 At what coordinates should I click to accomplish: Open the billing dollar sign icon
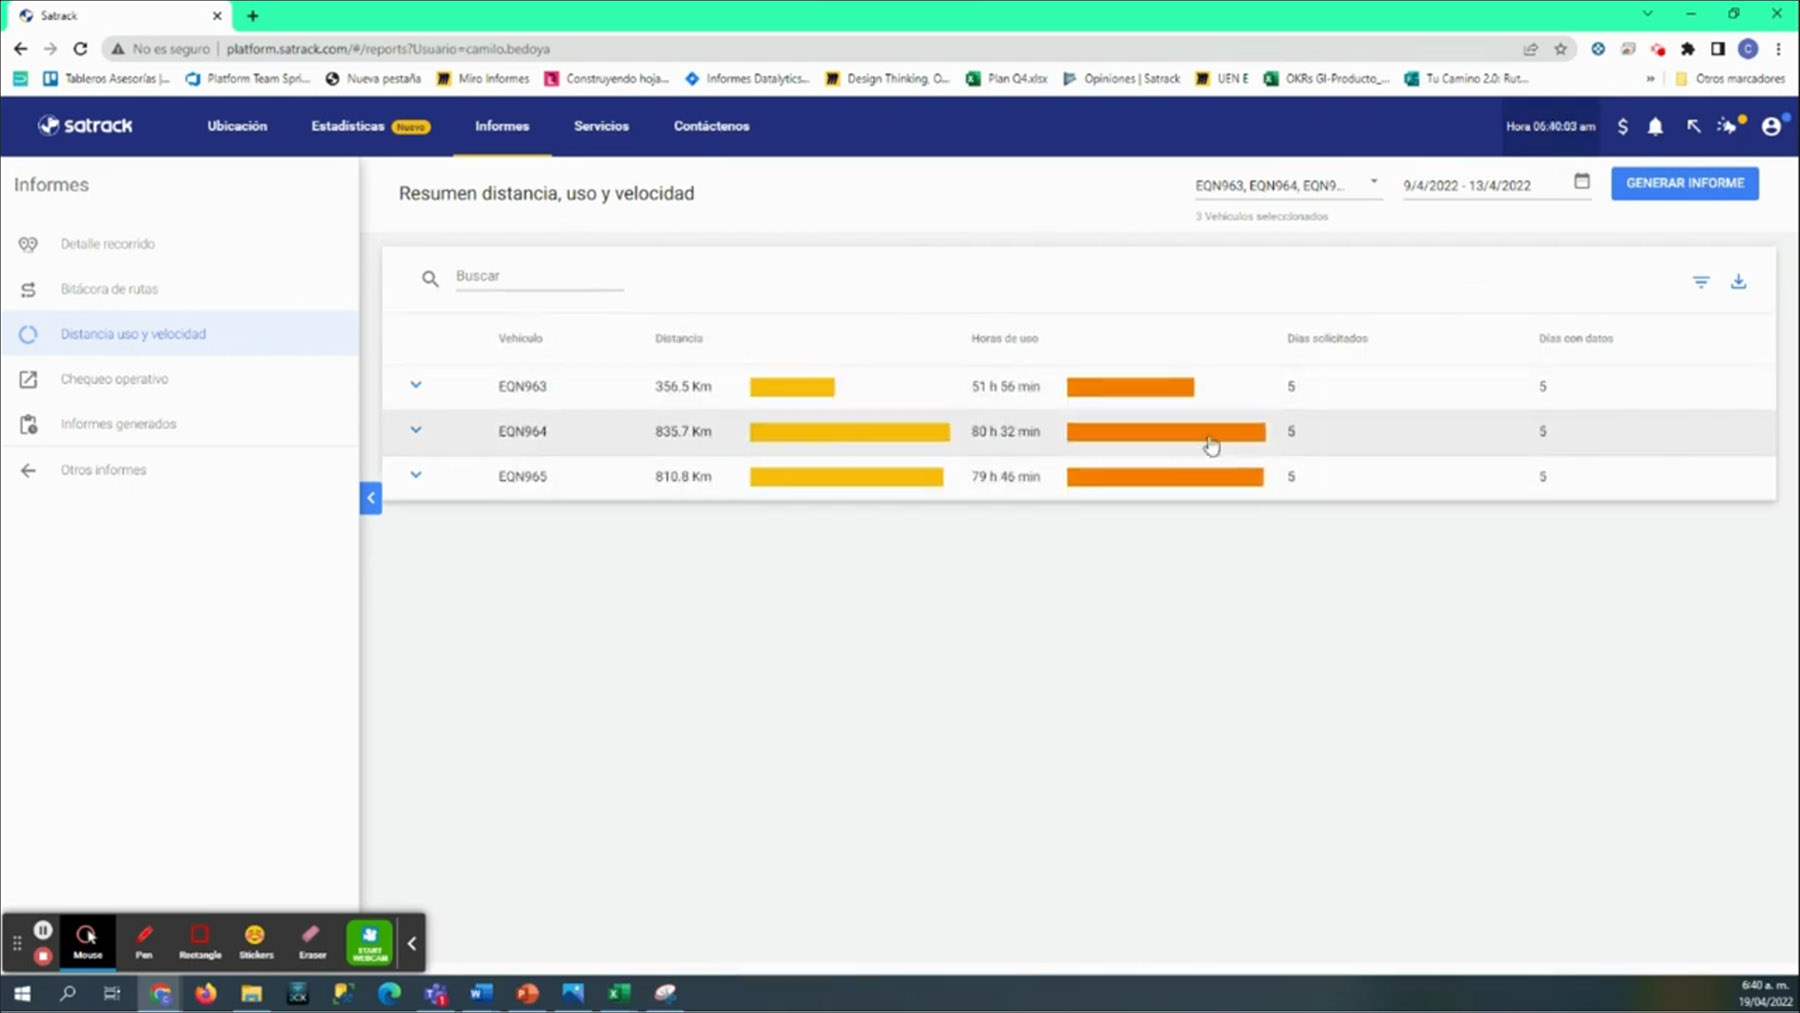(1622, 126)
